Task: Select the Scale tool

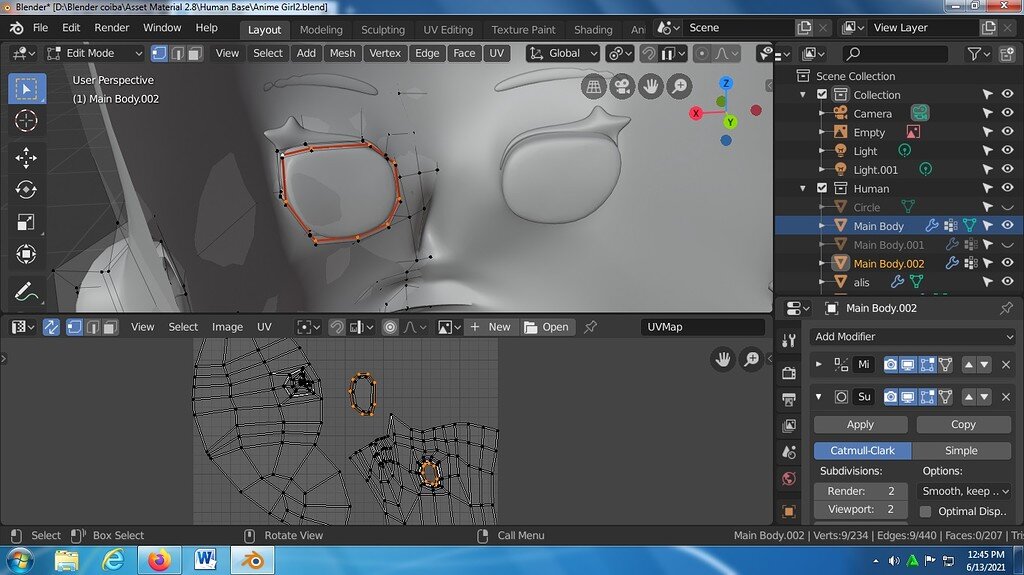Action: [26, 222]
